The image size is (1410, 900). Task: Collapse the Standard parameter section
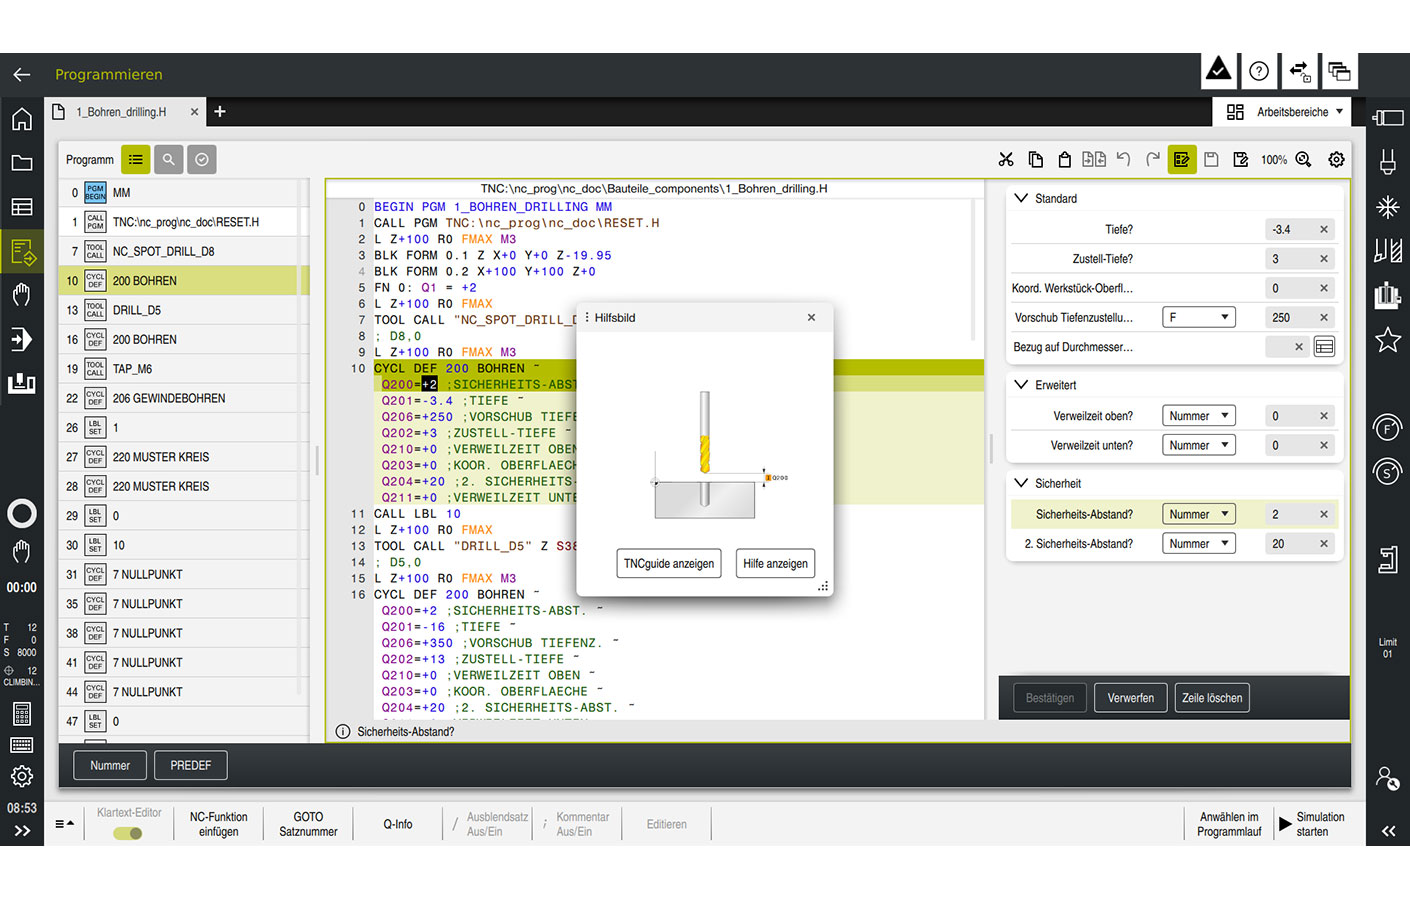click(1021, 198)
